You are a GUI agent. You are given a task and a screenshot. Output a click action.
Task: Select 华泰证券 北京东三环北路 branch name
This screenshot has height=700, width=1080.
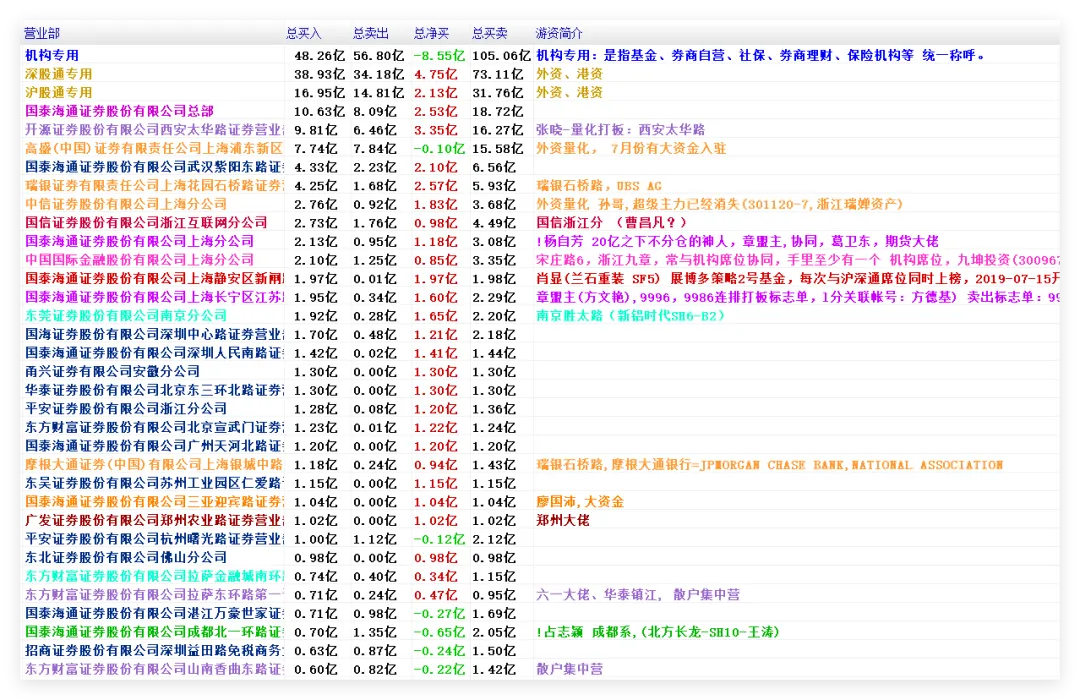(154, 390)
